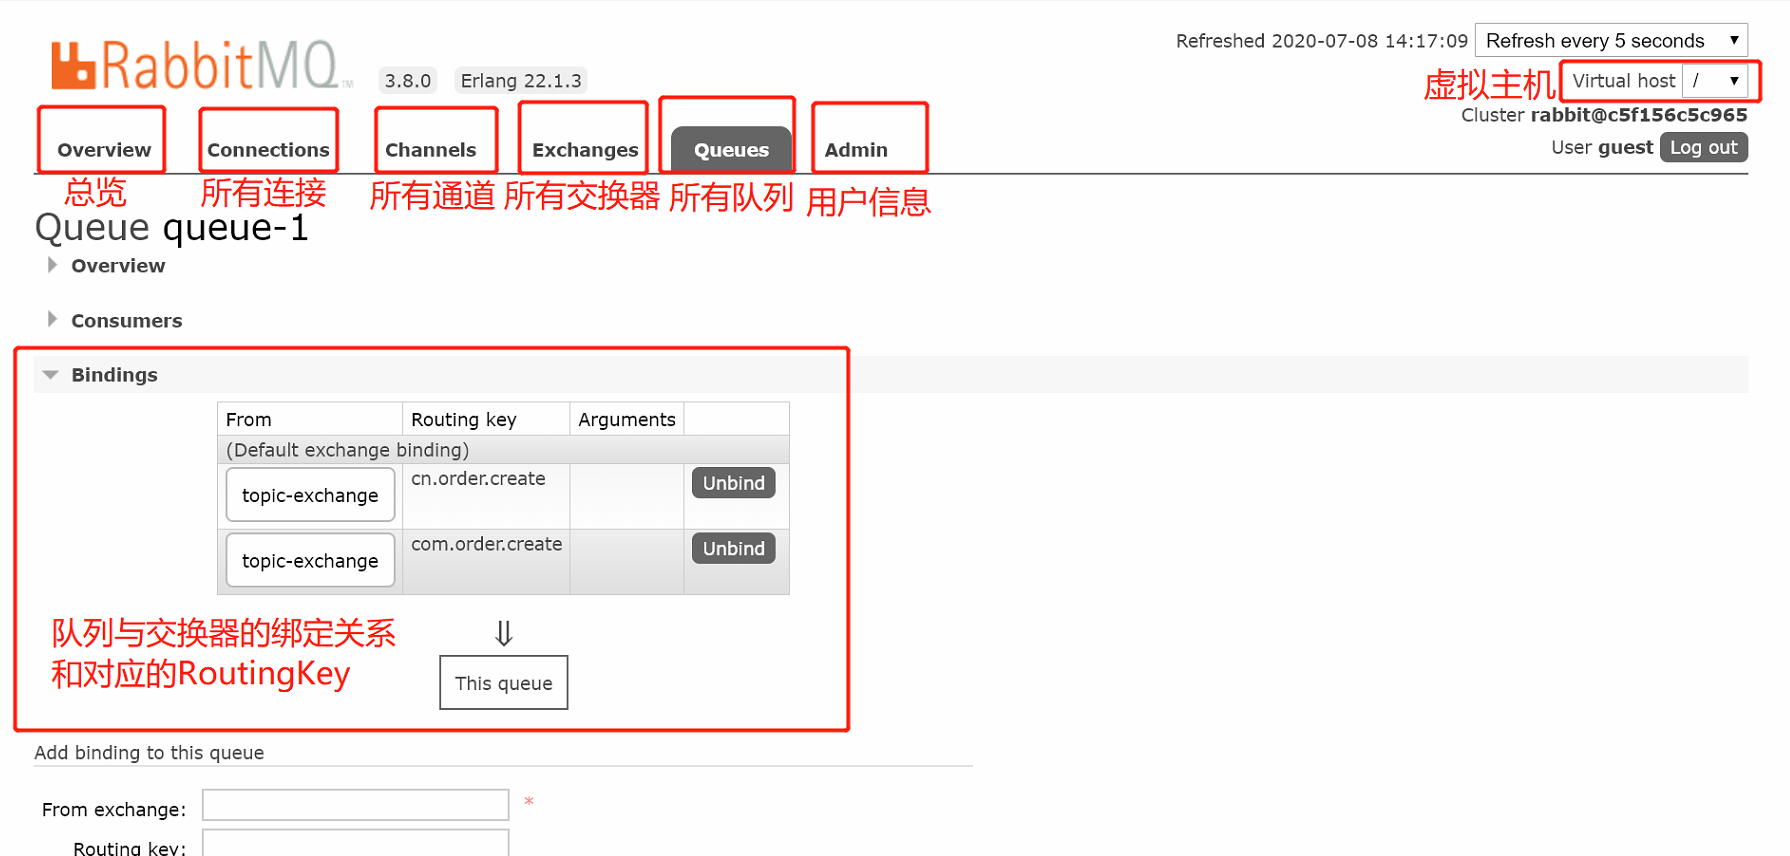Image resolution: width=1790 pixels, height=856 pixels.
Task: Click the Refreshed timestamp text
Action: click(x=1322, y=41)
